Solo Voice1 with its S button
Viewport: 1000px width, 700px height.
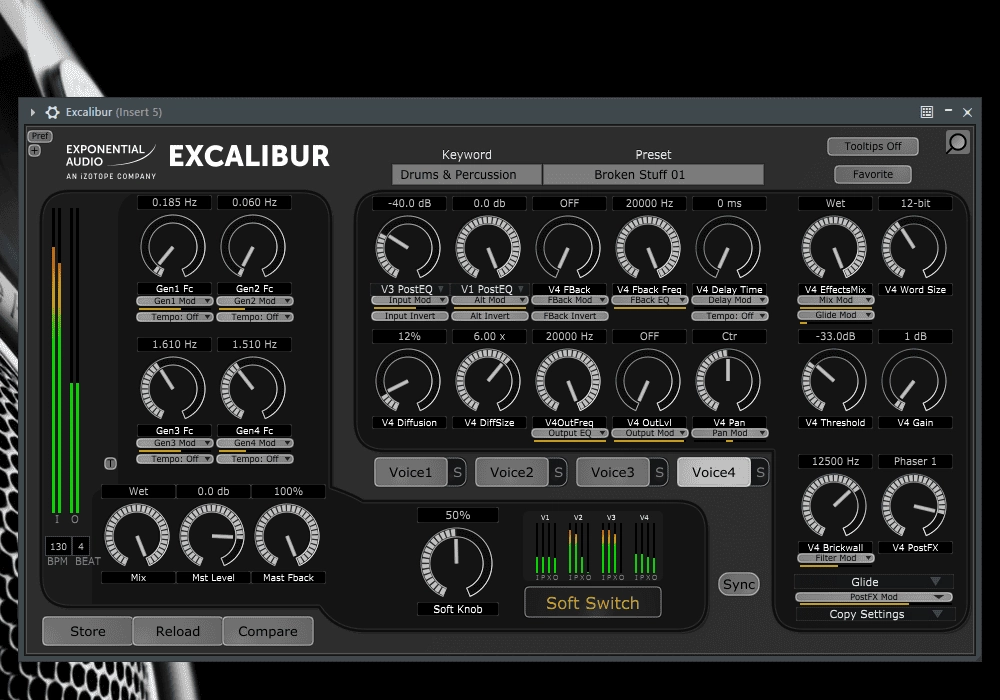coord(457,472)
